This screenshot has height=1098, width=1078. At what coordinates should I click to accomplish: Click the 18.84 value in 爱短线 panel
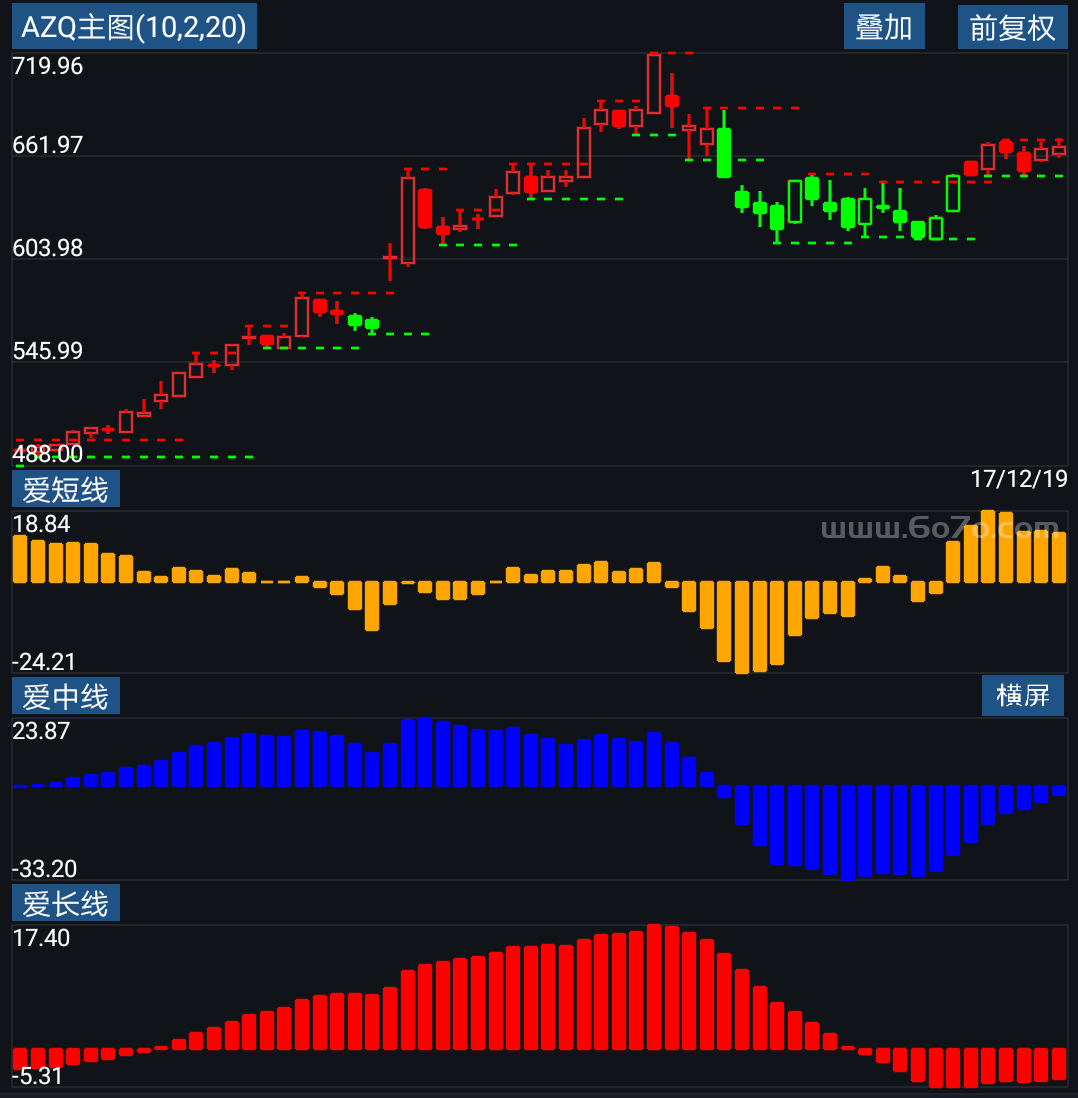[42, 525]
